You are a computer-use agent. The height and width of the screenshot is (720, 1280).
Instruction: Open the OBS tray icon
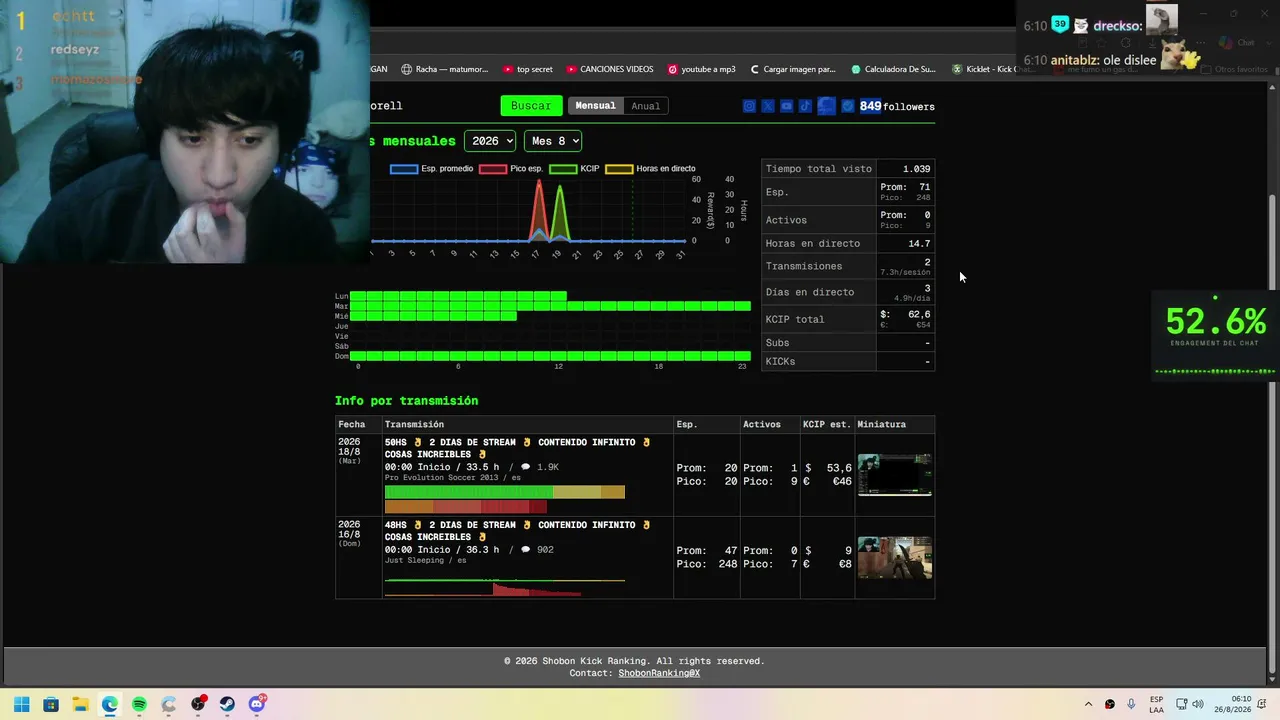click(x=1110, y=704)
